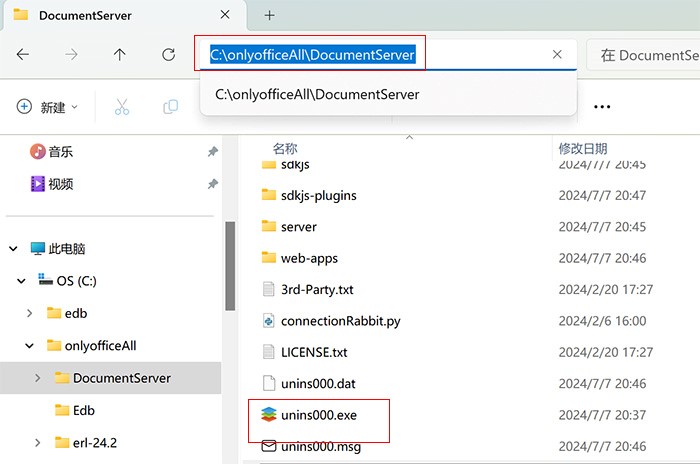The image size is (700, 464).
Task: Select DocumentServer in the navigation tree
Action: tap(112, 378)
